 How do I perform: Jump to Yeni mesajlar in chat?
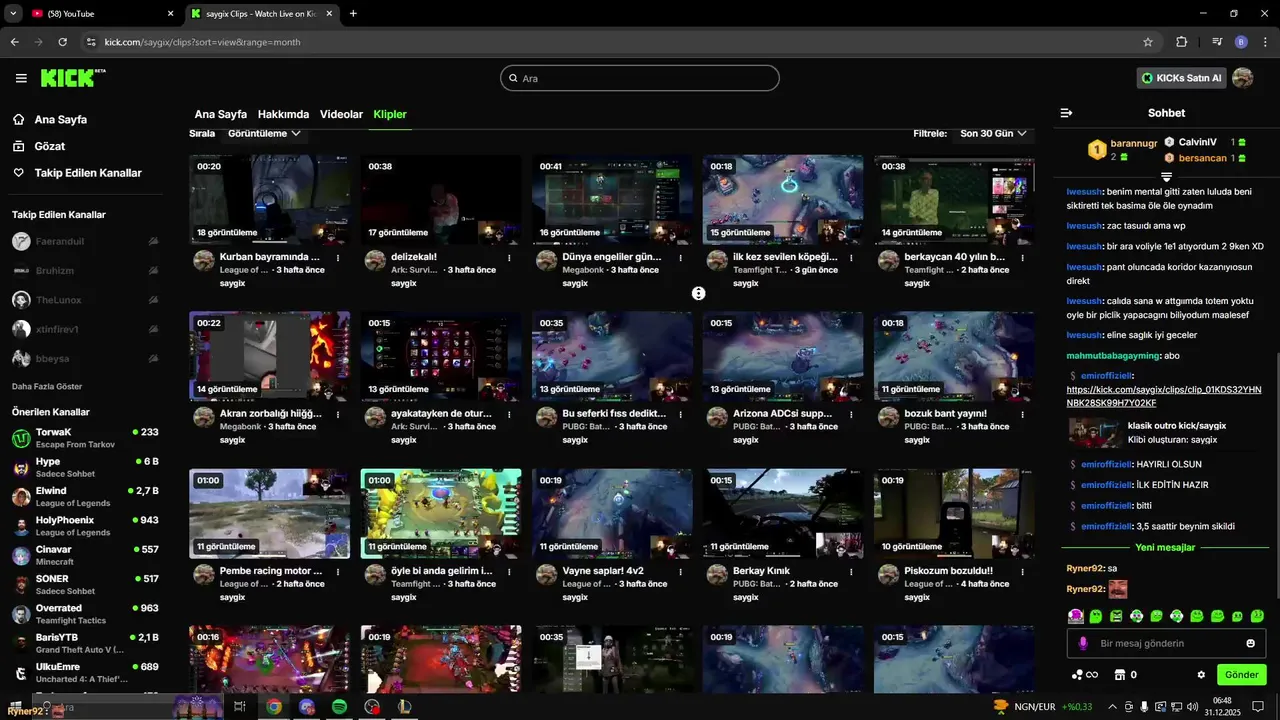1165,548
